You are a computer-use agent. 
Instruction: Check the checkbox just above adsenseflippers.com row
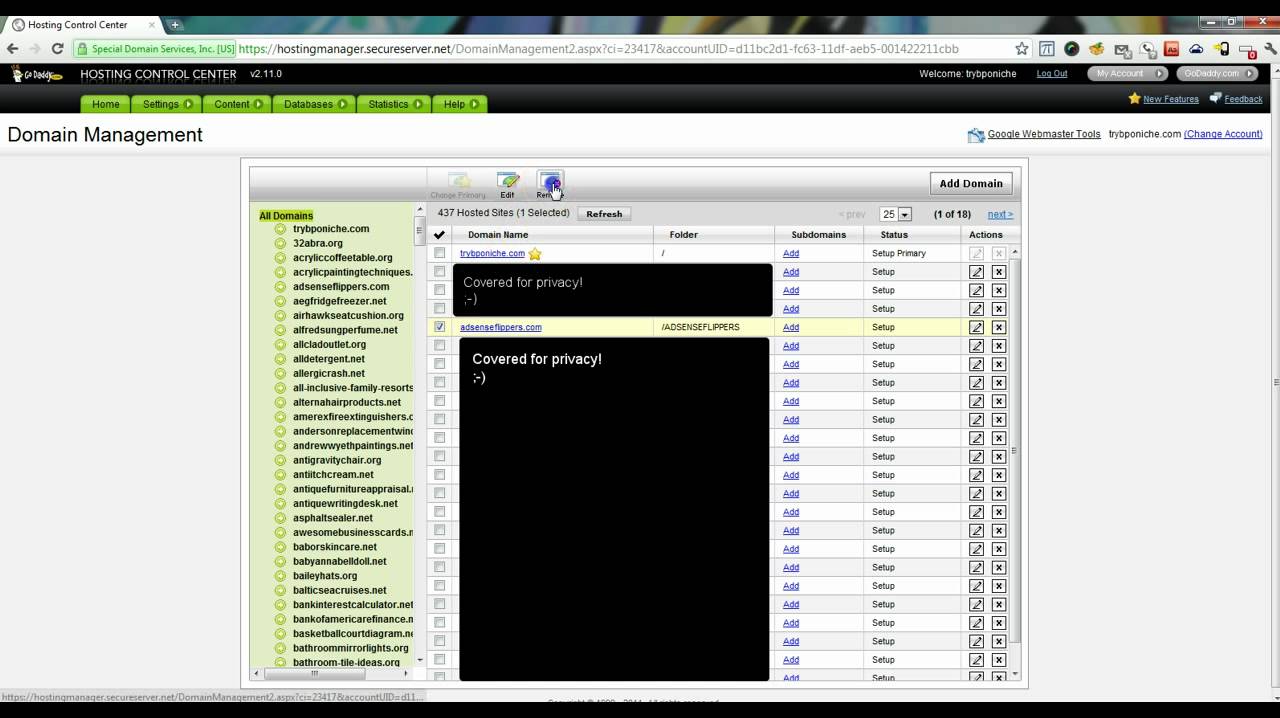click(439, 309)
